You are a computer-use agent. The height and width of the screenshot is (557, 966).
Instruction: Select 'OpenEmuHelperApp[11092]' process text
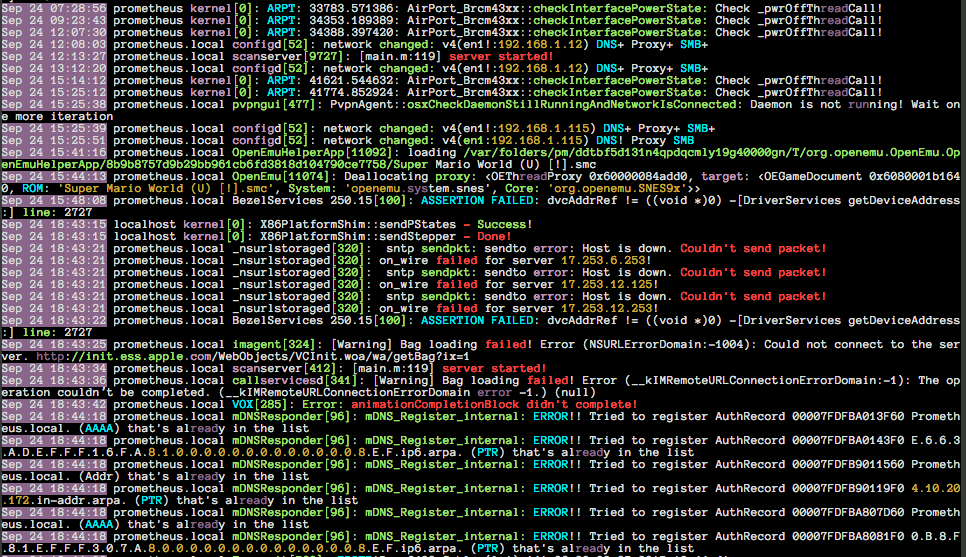click(315, 153)
